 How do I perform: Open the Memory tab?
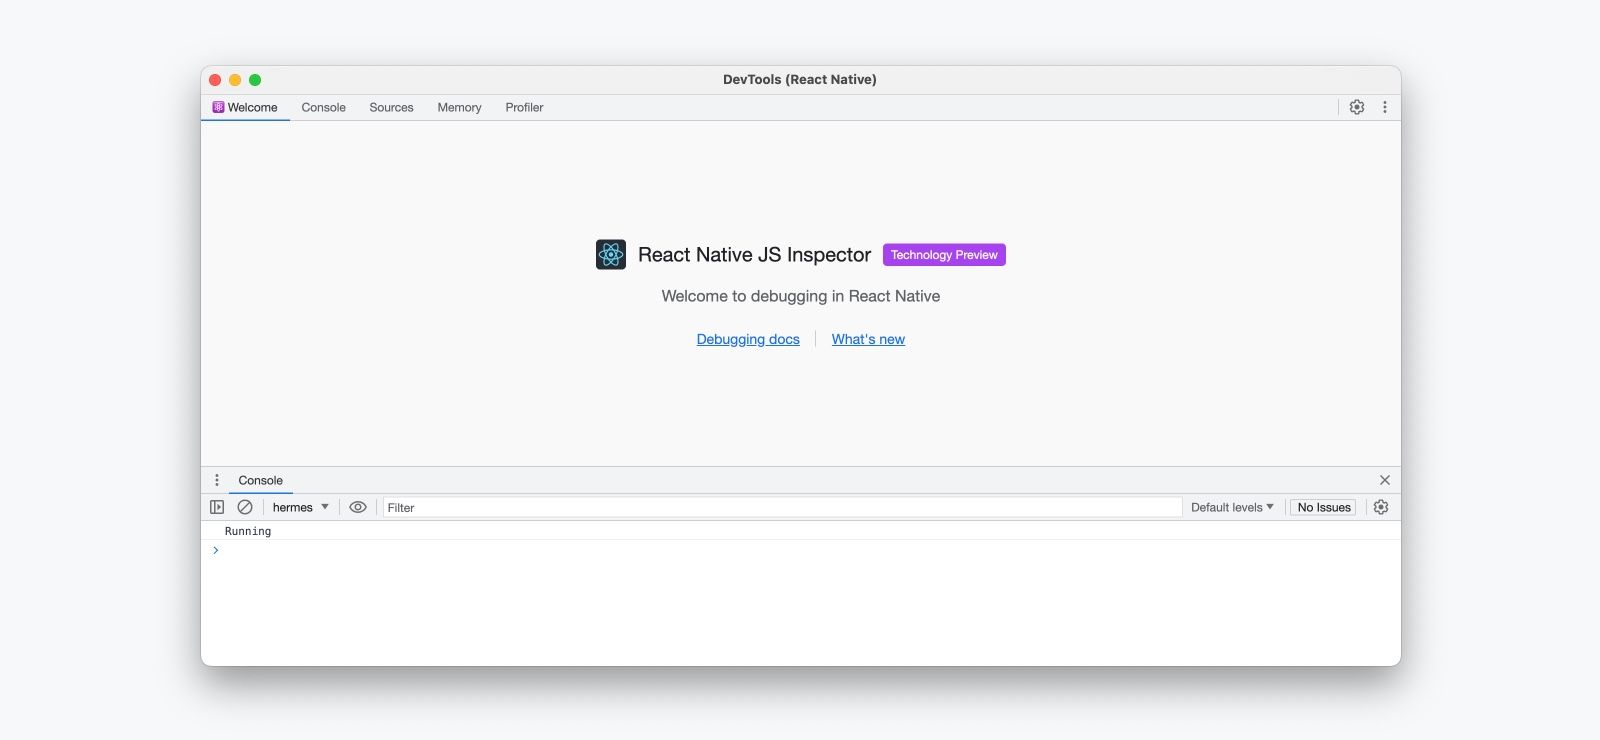pyautogui.click(x=459, y=107)
